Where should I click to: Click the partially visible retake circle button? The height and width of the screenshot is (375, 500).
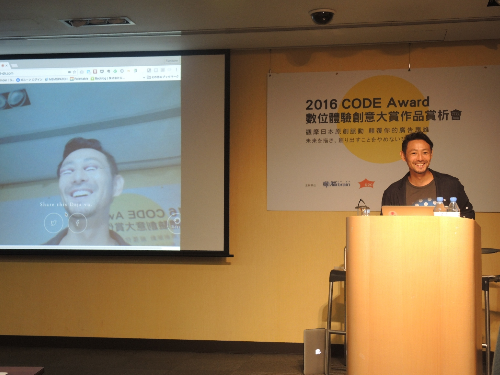click(175, 223)
